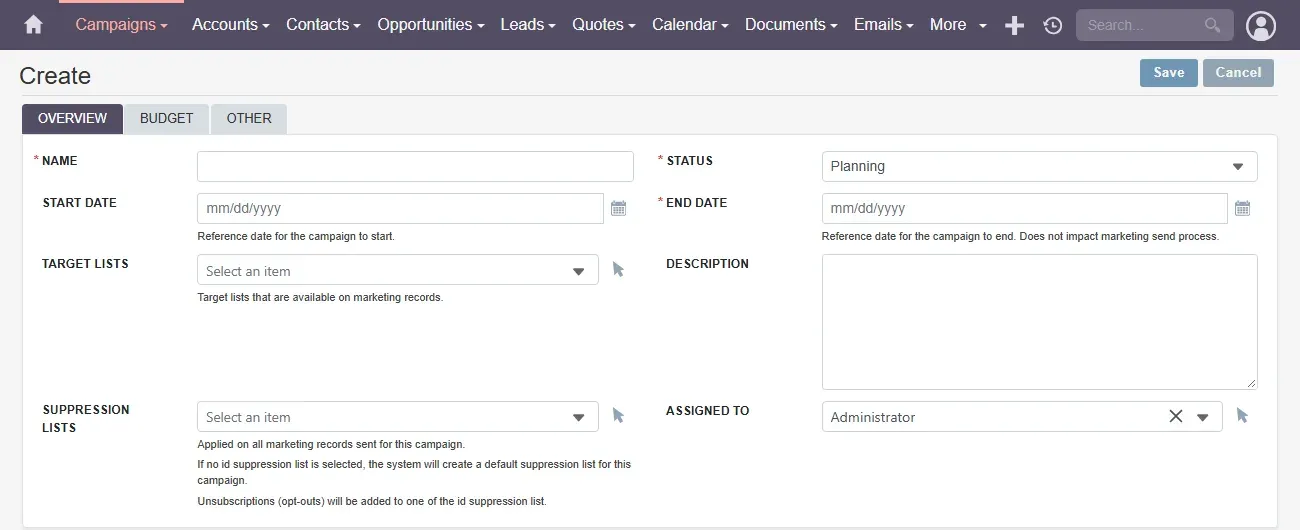Focus the Name input field

click(415, 166)
